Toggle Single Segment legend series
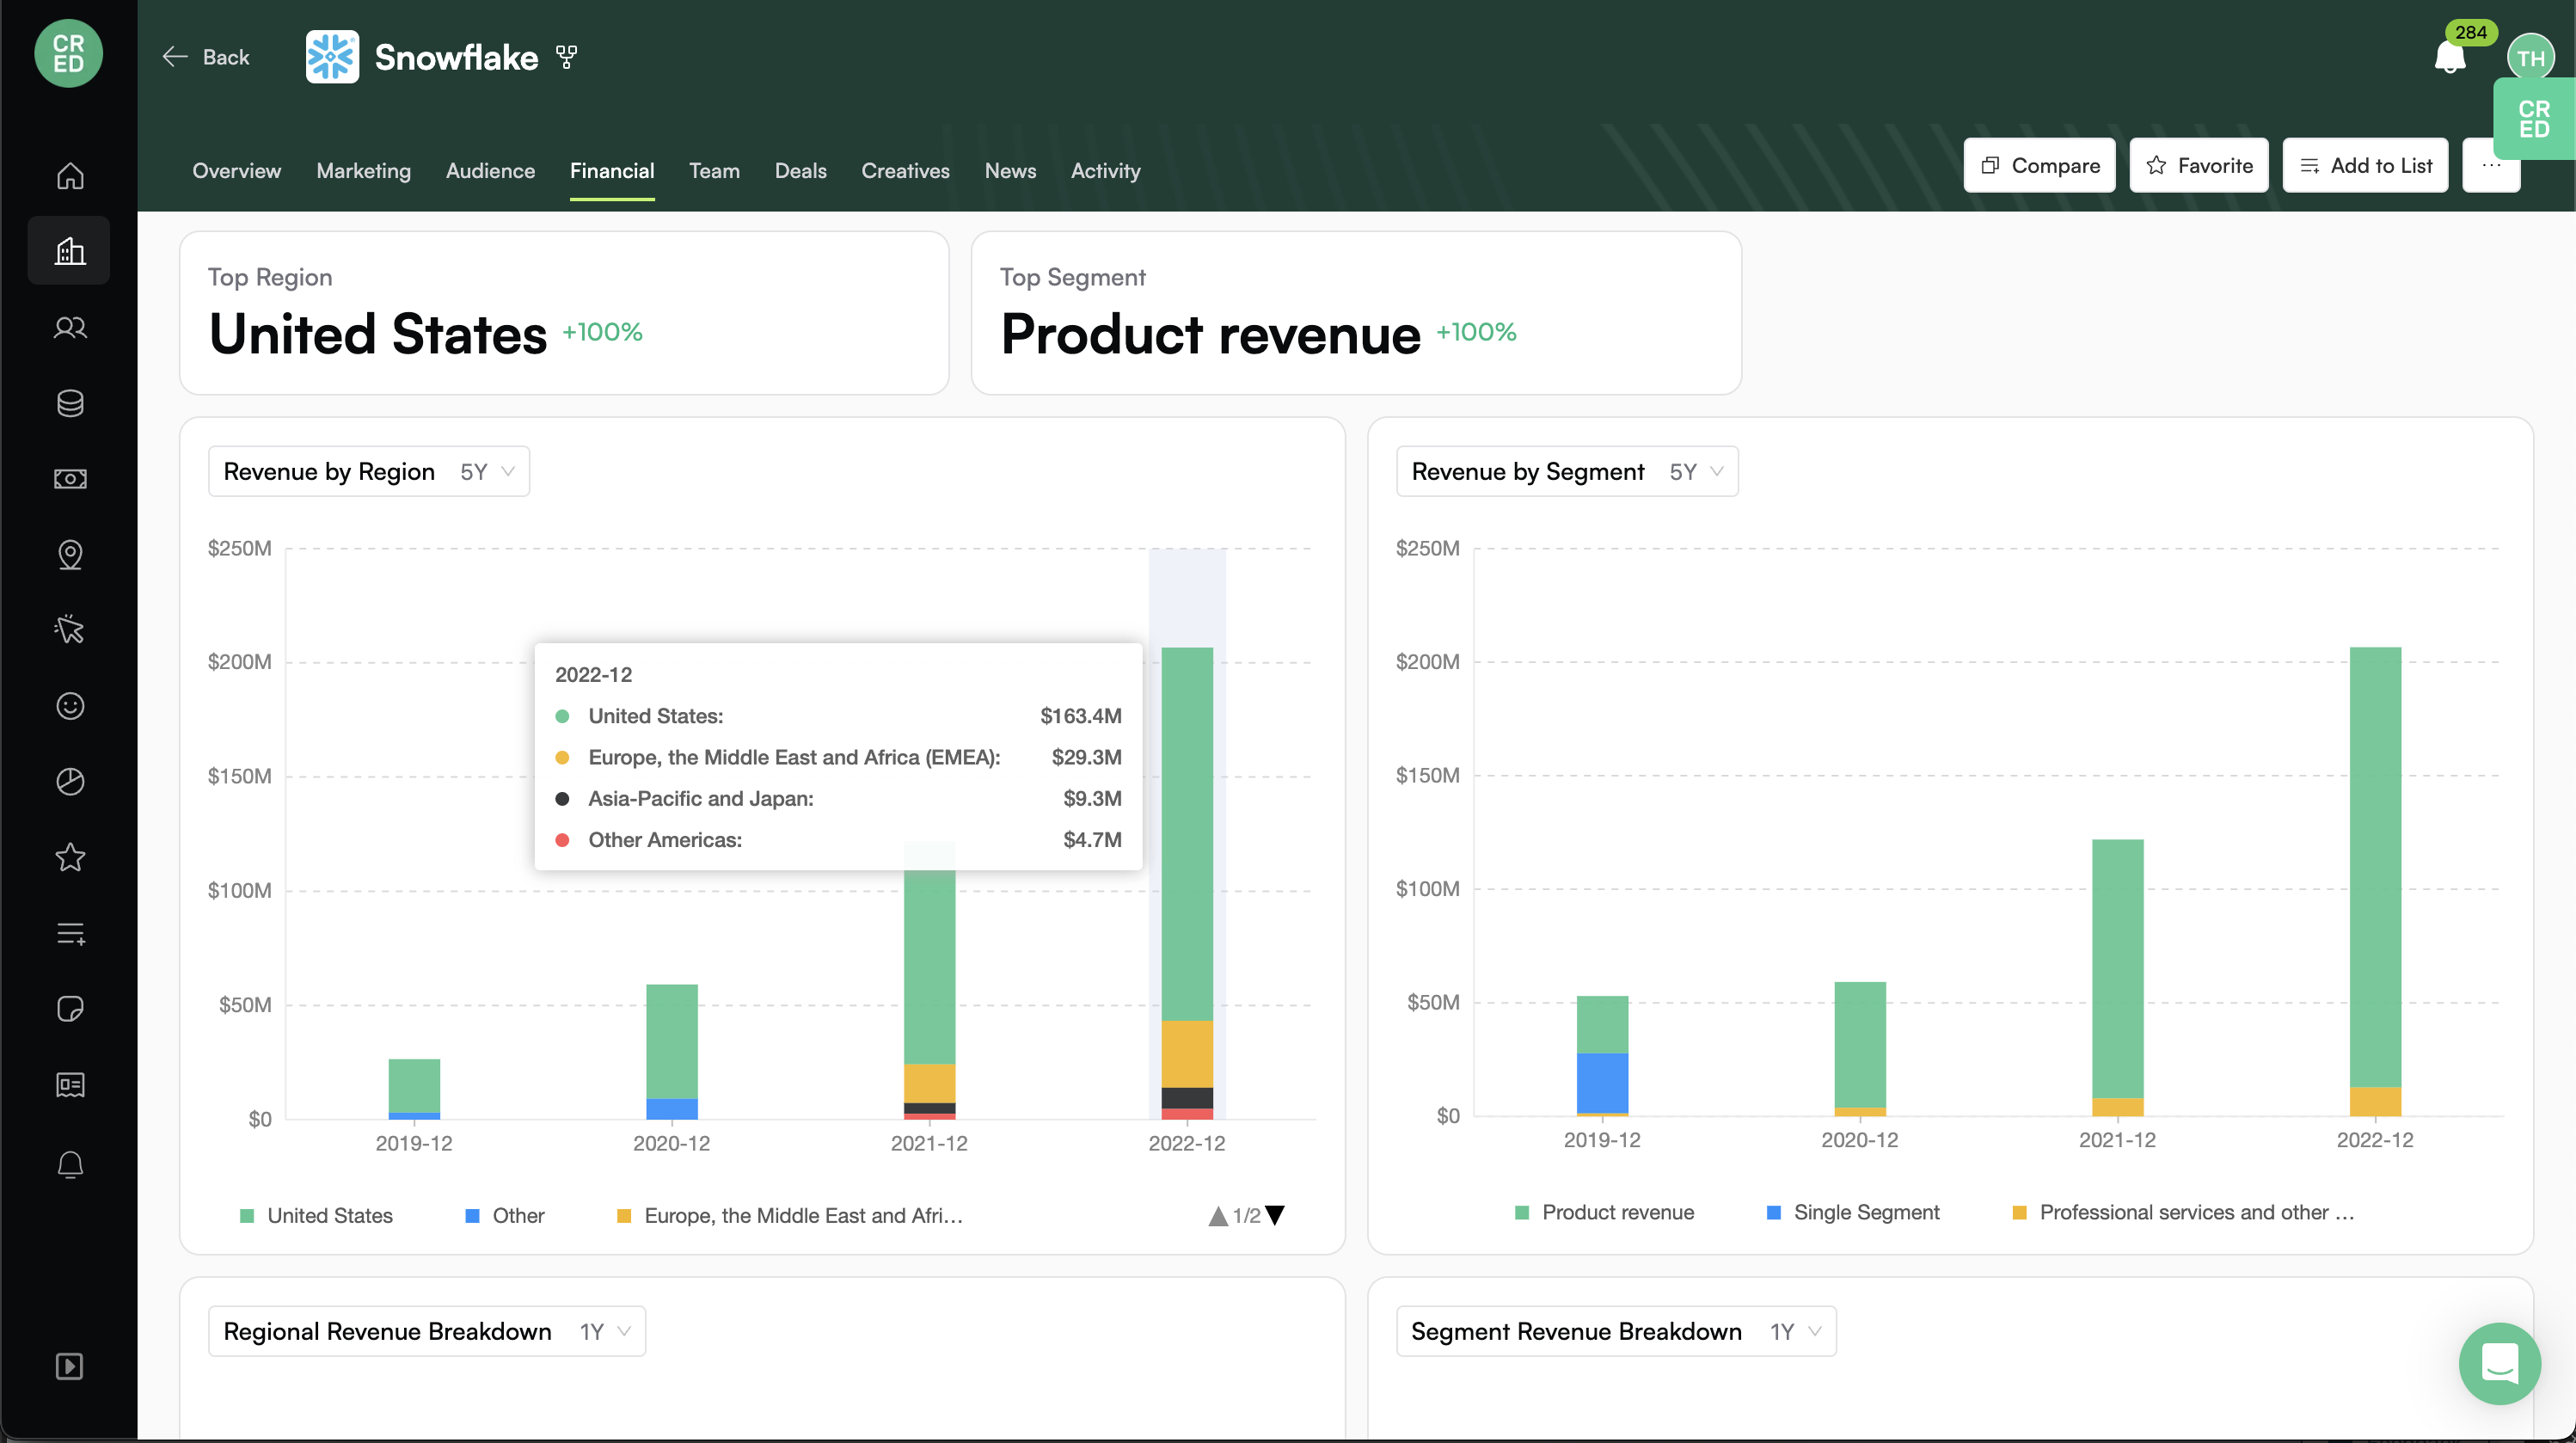 click(x=1853, y=1212)
